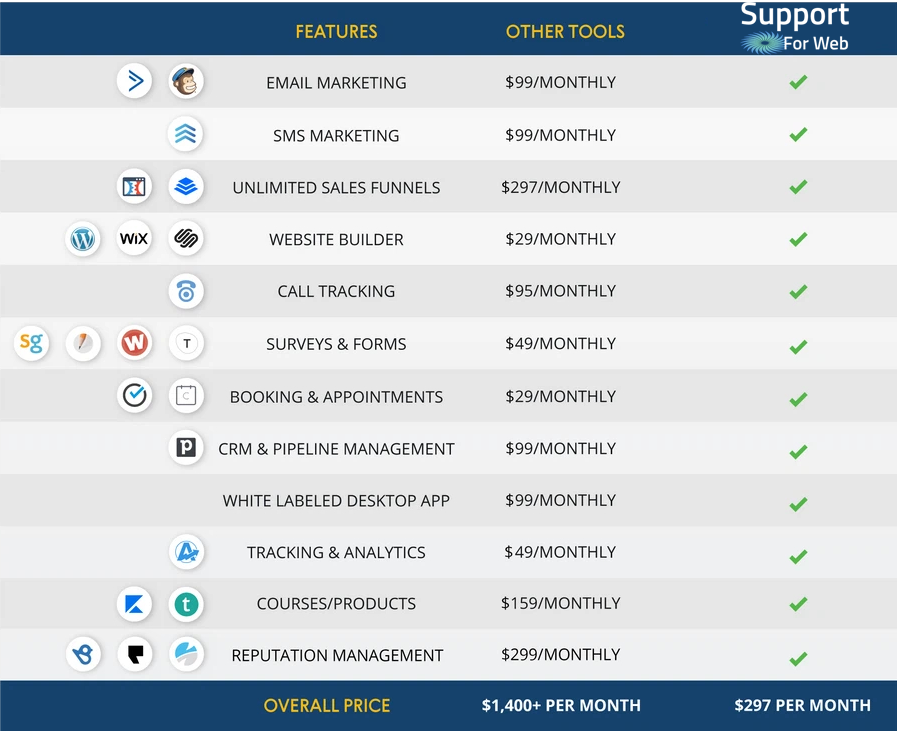Click the green checkmark for CRM & Pipeline Management
This screenshot has width=897, height=731.
point(798,452)
